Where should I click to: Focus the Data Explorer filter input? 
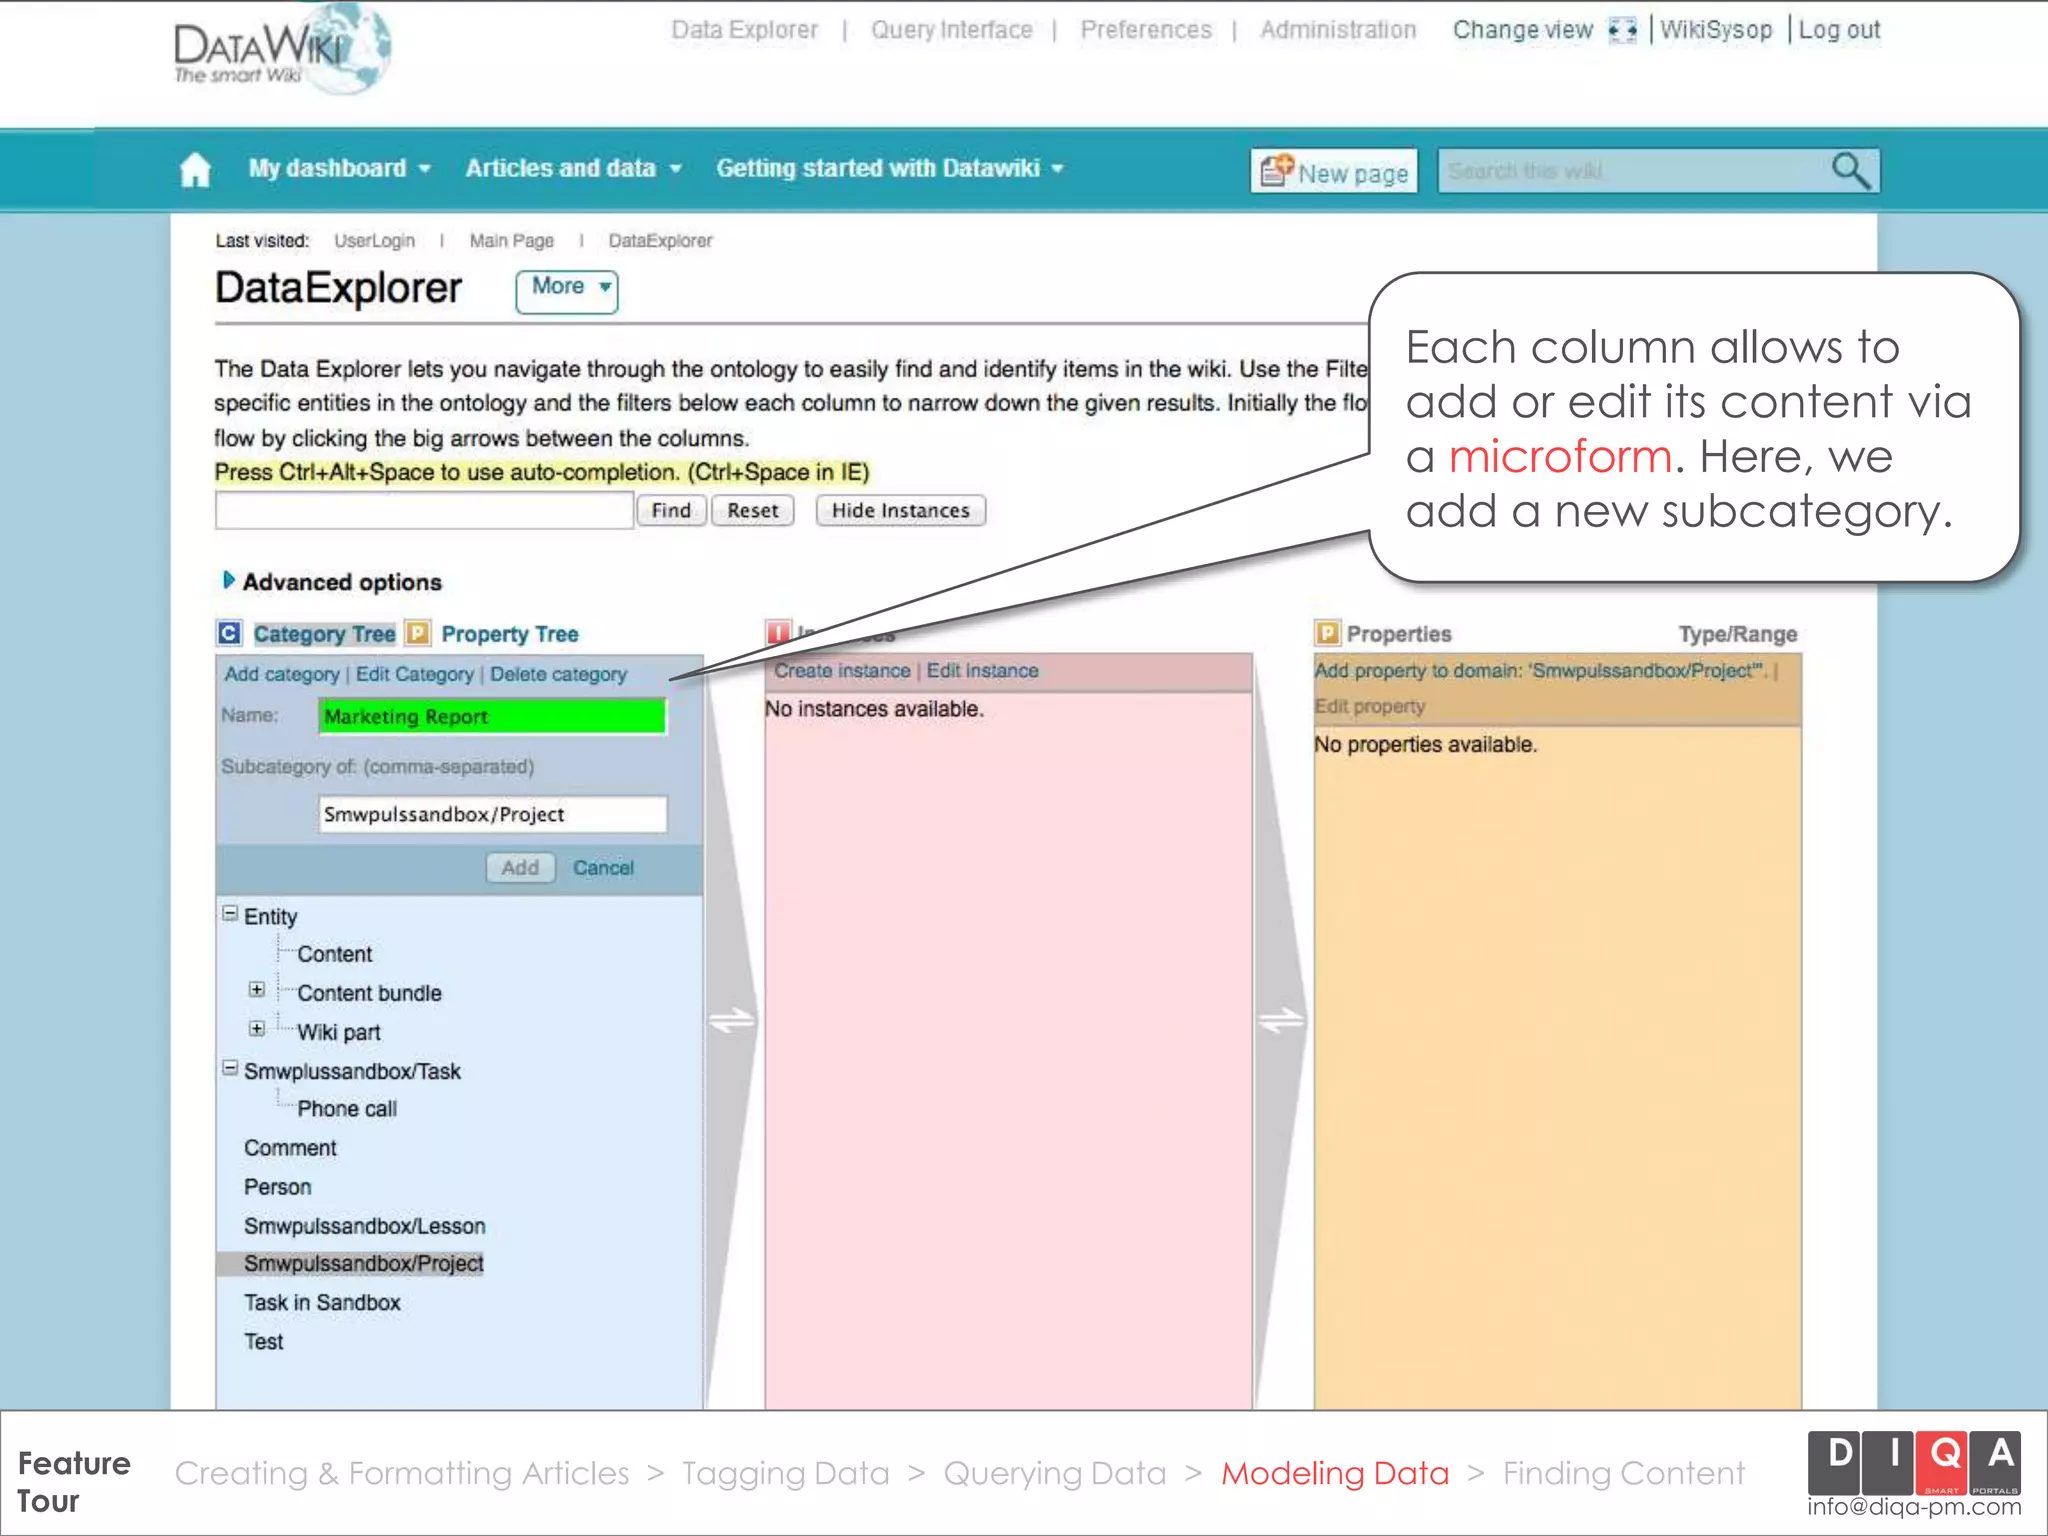click(424, 510)
